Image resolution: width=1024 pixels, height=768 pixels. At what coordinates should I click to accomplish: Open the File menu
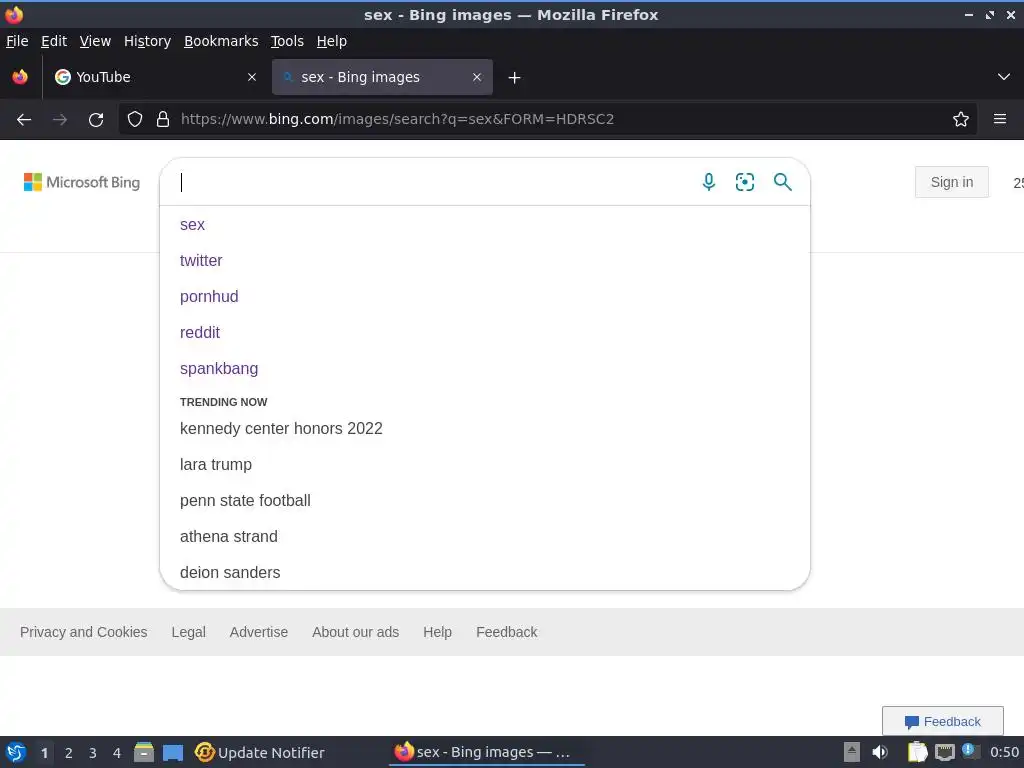coord(17,41)
